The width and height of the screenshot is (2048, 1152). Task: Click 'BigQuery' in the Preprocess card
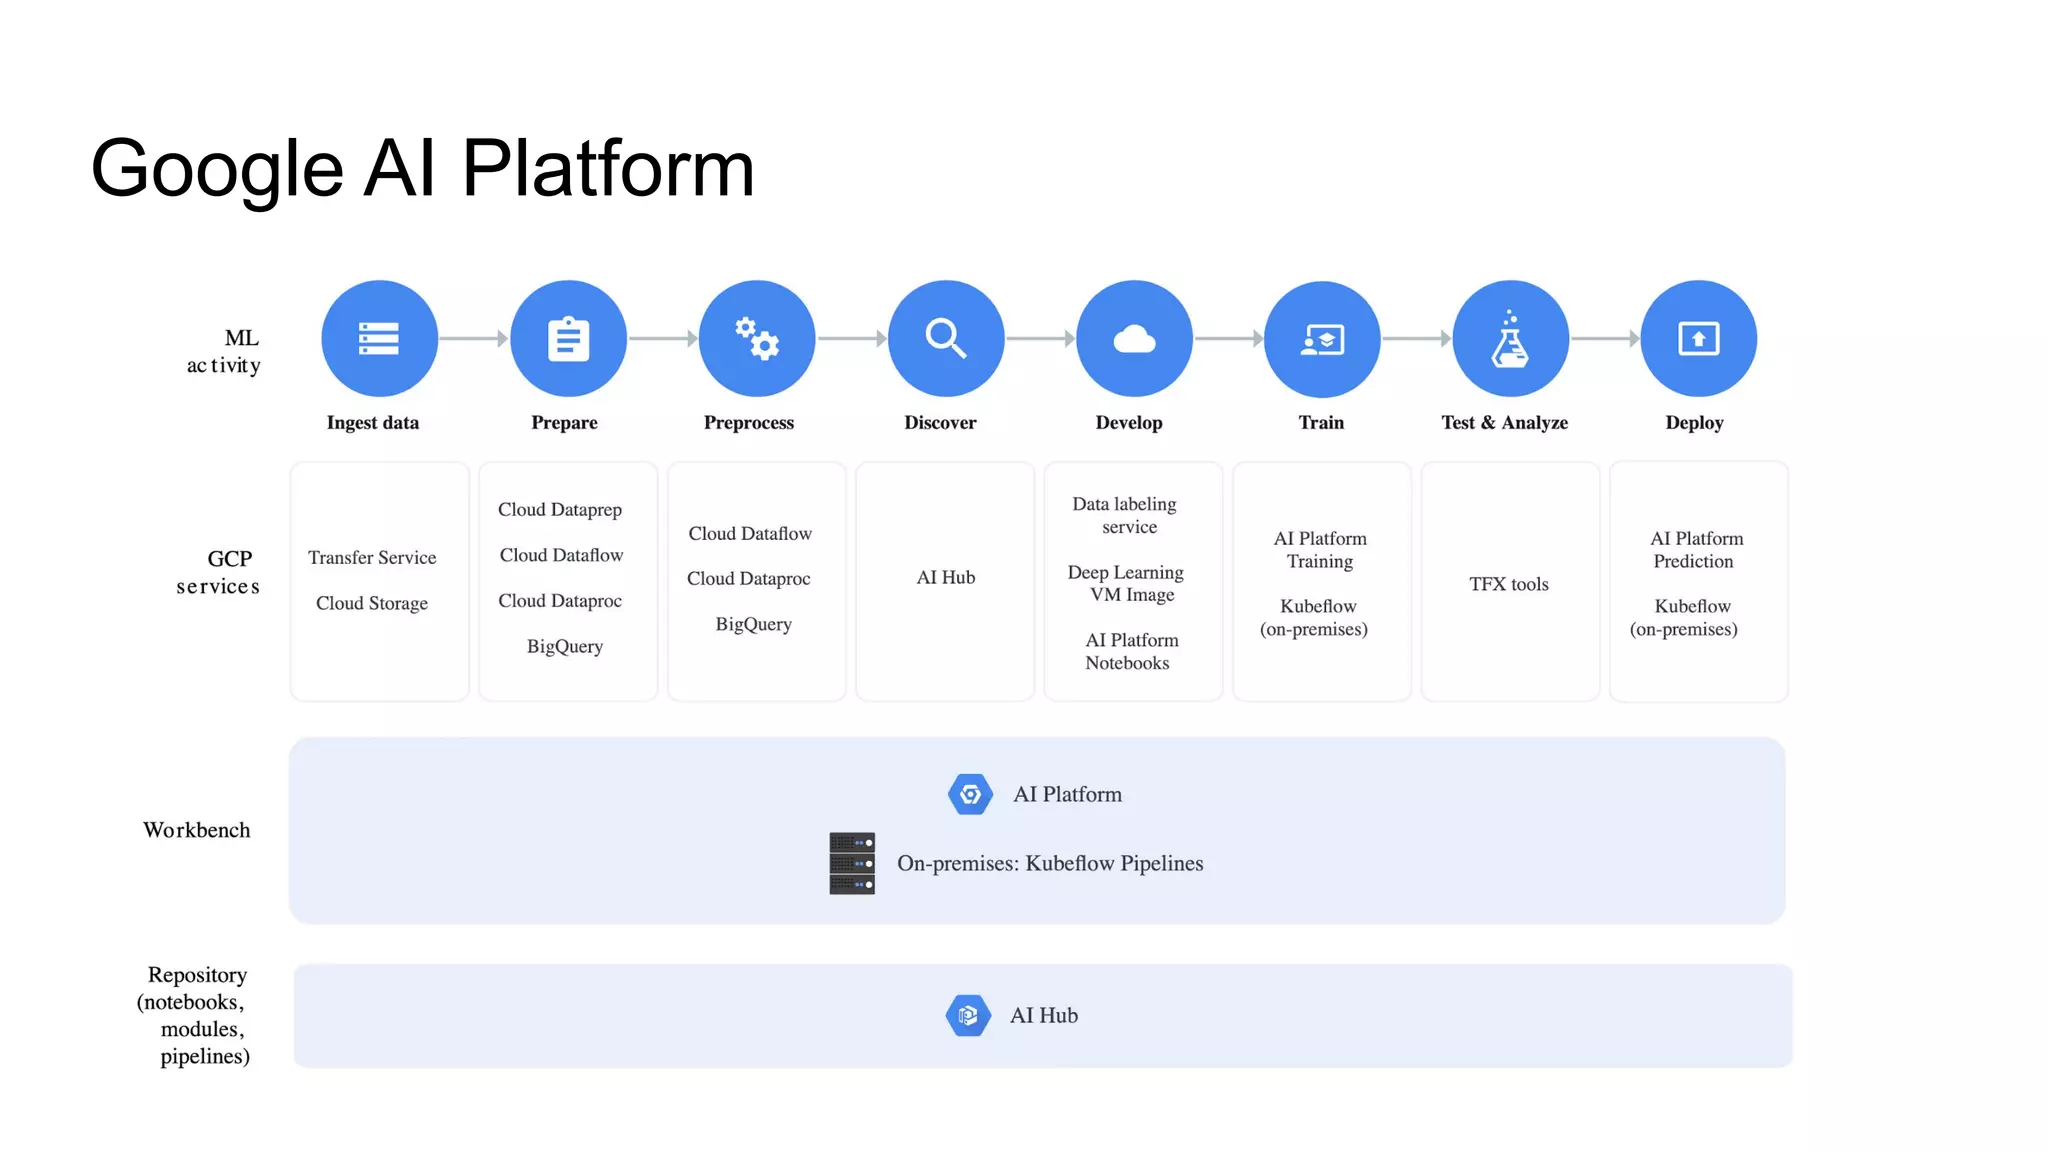point(754,625)
